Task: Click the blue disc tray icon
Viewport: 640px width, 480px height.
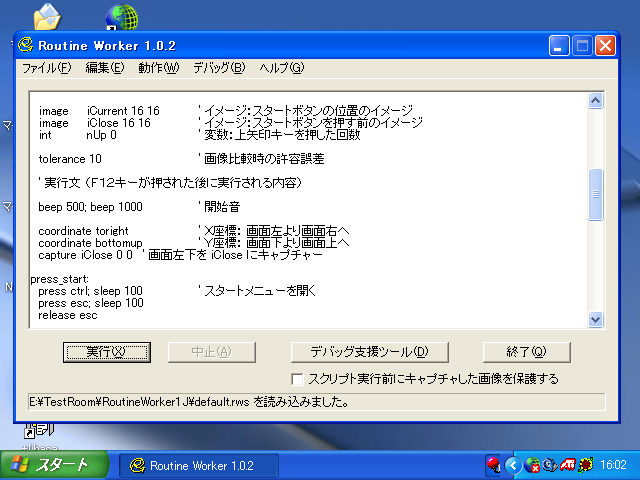Action: pyautogui.click(x=549, y=465)
